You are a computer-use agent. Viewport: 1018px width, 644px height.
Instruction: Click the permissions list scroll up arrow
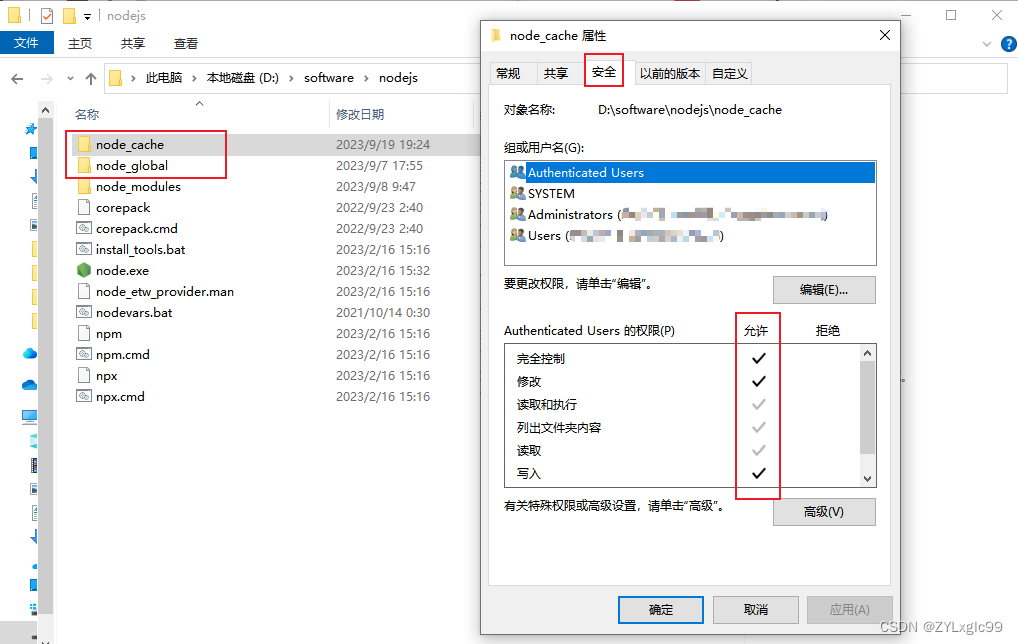(x=867, y=353)
